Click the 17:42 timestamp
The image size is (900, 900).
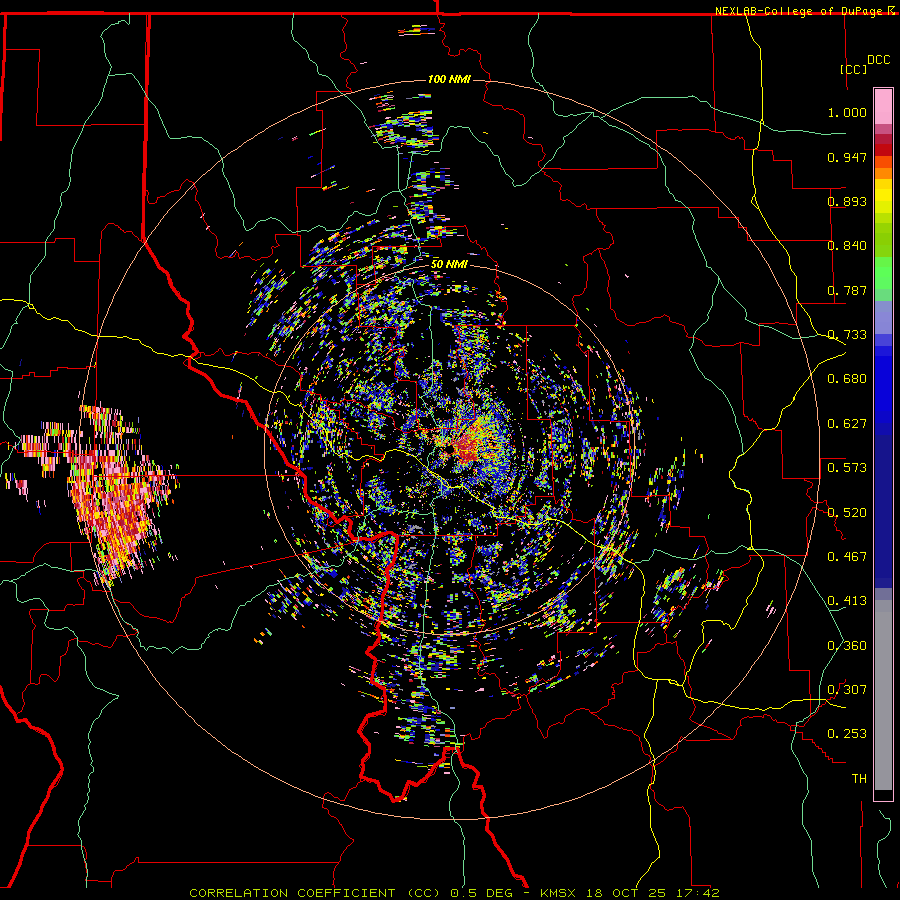tap(696, 893)
